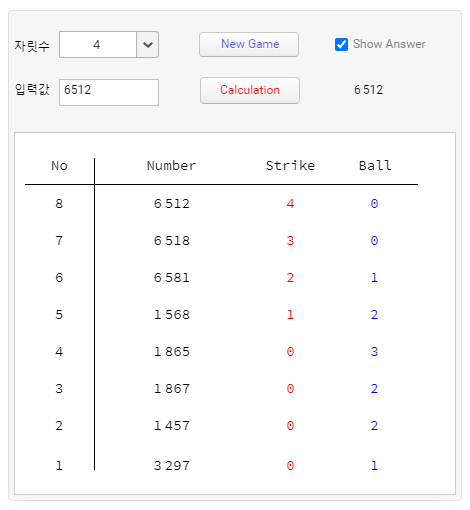
Task: Click guess 1 568 in row 5
Action: coord(172,315)
